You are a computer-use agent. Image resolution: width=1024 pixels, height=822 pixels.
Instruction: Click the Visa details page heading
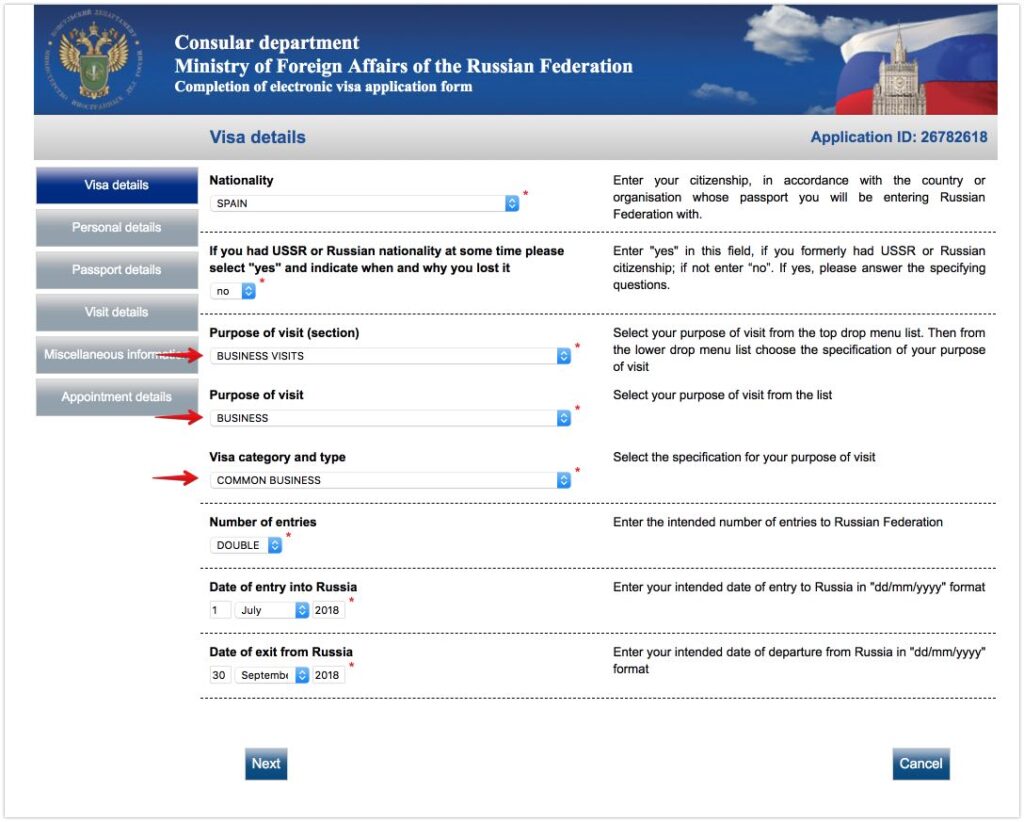[x=257, y=137]
